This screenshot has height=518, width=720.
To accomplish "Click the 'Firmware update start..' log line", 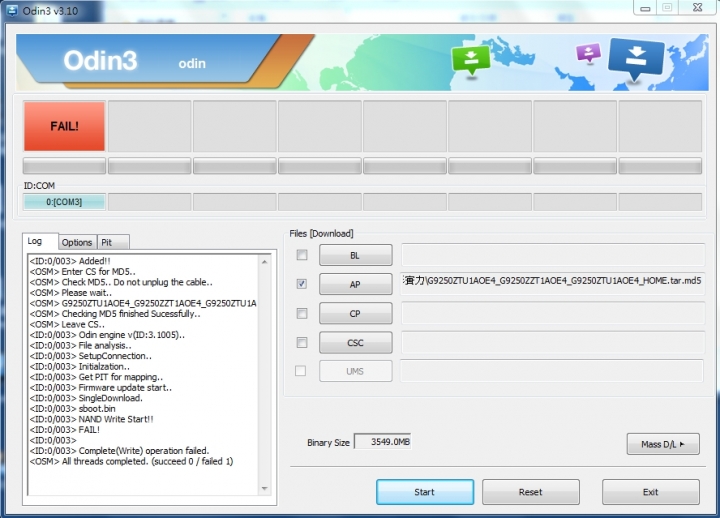I will tap(101, 387).
